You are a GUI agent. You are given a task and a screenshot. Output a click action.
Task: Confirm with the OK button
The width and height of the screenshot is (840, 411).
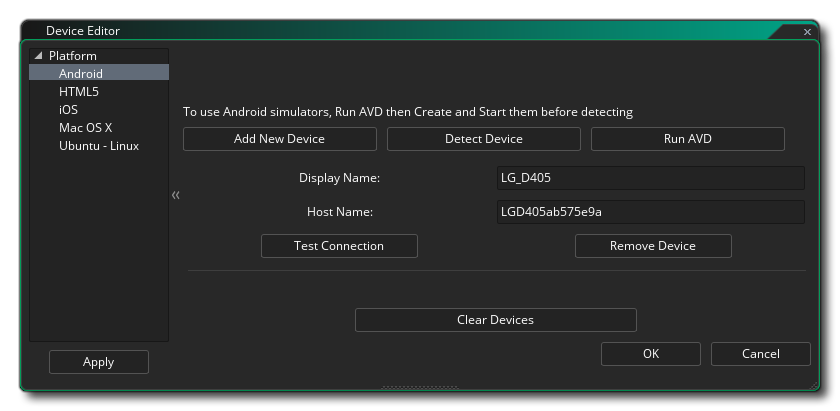click(x=650, y=354)
